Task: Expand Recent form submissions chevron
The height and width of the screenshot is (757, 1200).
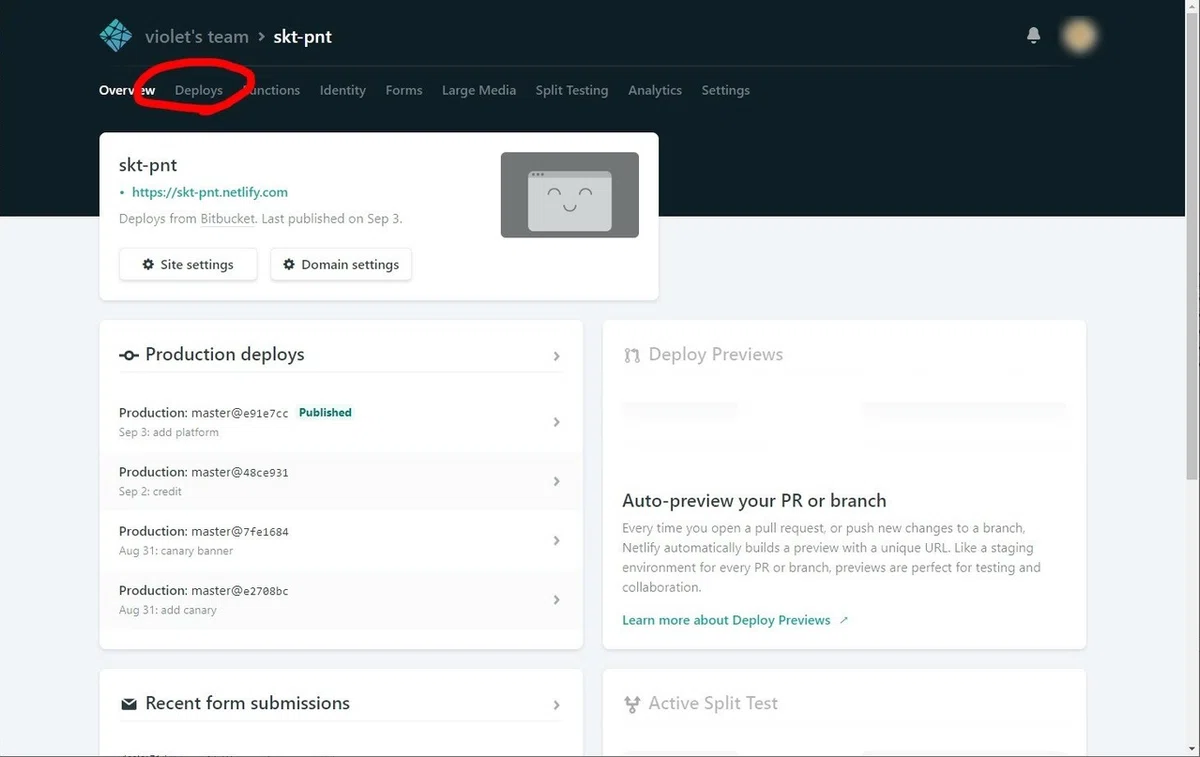Action: (x=557, y=705)
